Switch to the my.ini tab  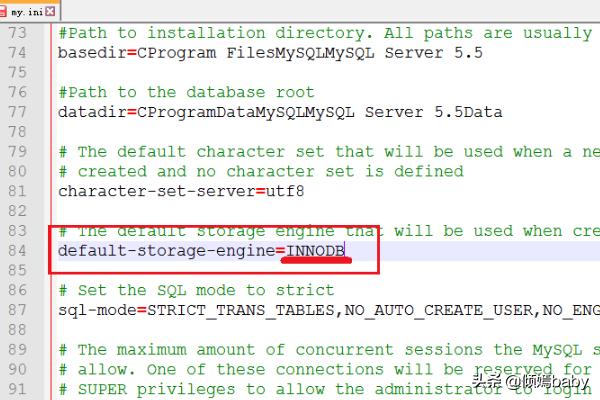(x=29, y=11)
